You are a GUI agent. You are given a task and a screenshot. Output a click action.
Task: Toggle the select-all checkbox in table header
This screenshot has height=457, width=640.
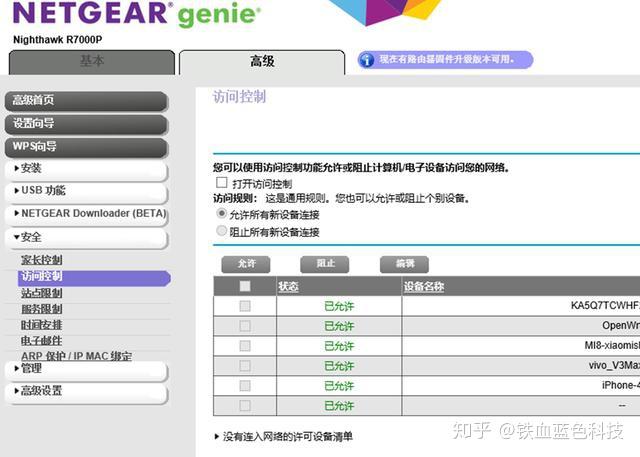[x=245, y=286]
